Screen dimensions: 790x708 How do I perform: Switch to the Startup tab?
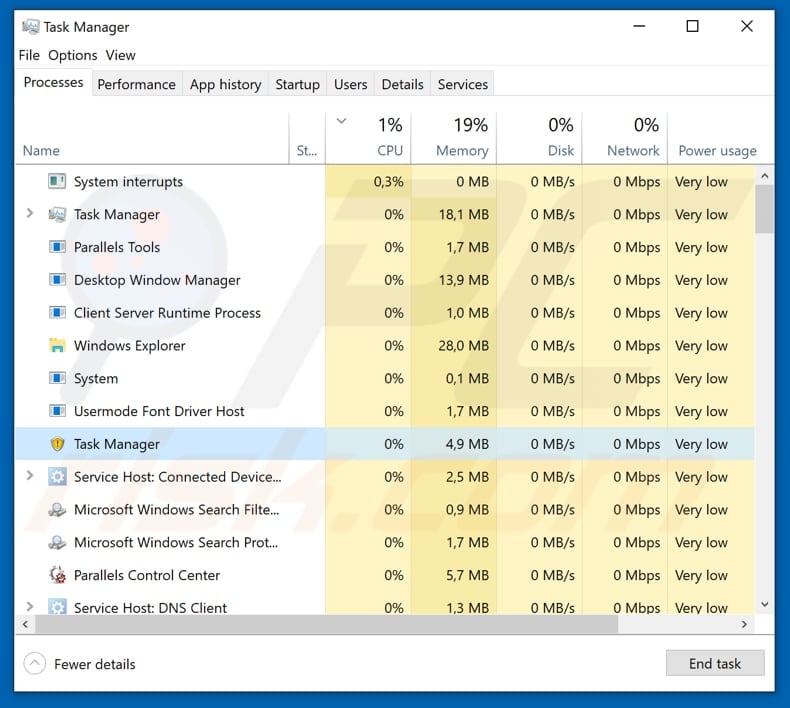coord(297,84)
